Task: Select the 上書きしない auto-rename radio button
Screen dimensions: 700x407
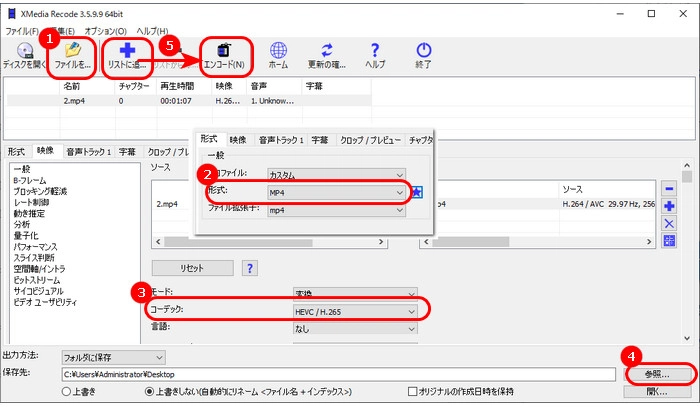Action: pos(151,392)
